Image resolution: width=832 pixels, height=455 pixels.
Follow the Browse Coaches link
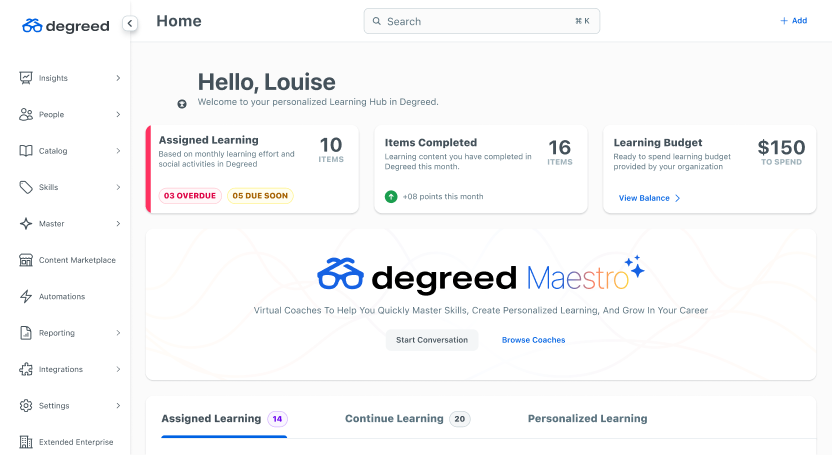point(533,340)
